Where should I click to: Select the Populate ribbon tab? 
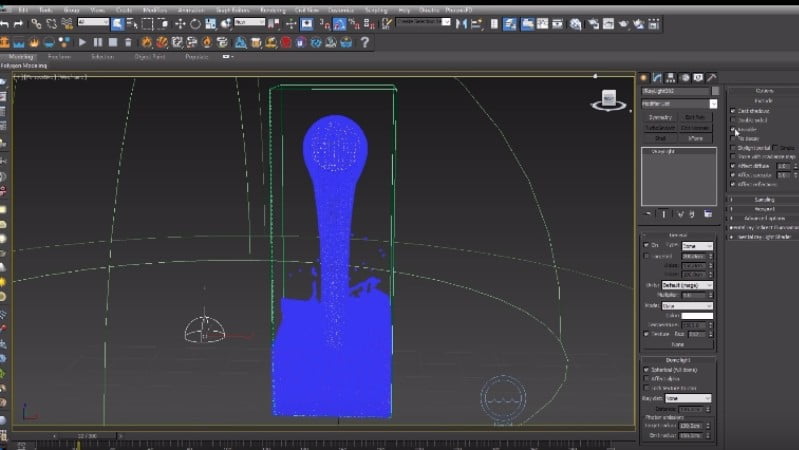click(x=197, y=57)
